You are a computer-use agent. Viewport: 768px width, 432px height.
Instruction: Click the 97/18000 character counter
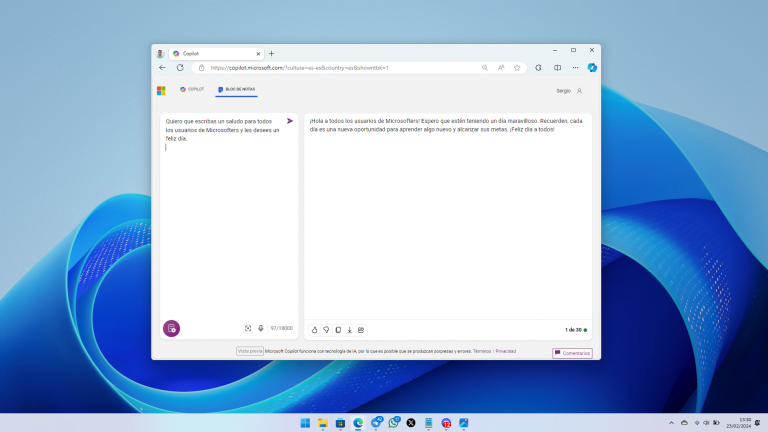282,328
